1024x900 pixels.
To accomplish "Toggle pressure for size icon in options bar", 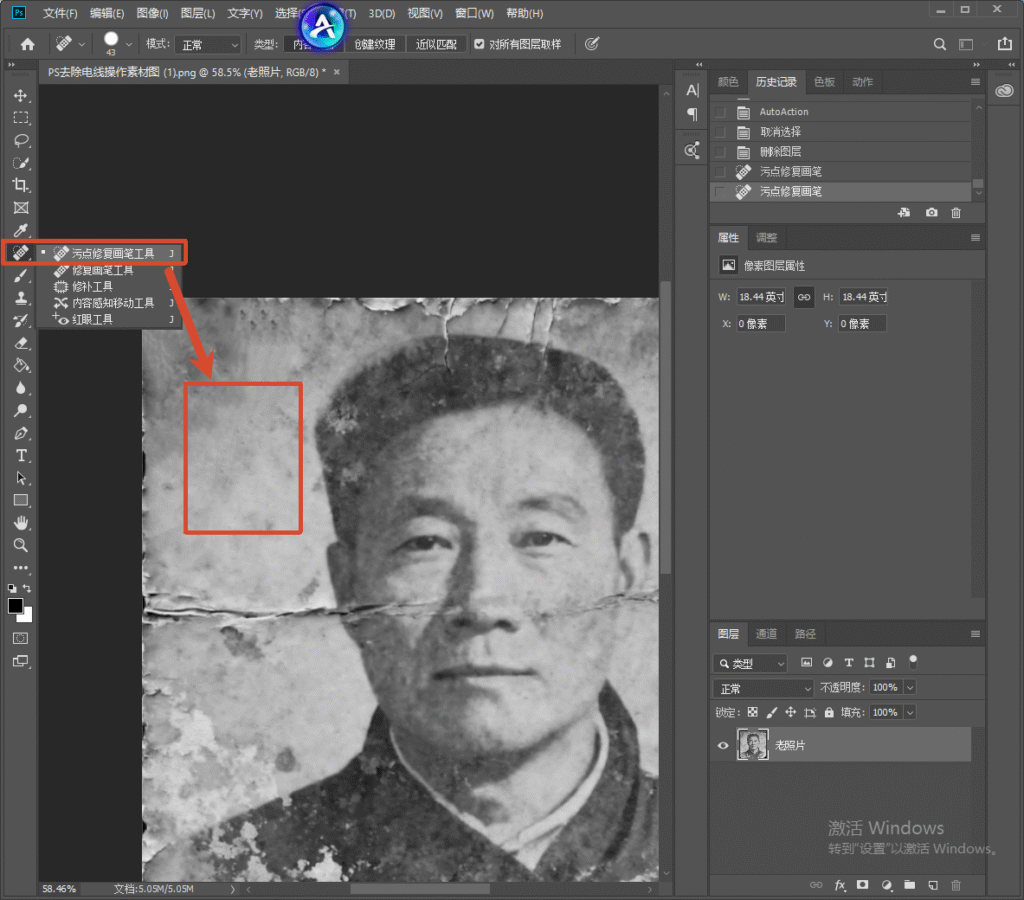I will point(592,44).
